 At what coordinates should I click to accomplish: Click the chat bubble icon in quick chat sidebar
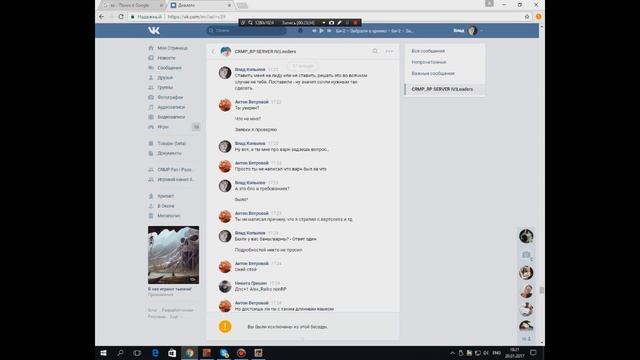(x=526, y=255)
